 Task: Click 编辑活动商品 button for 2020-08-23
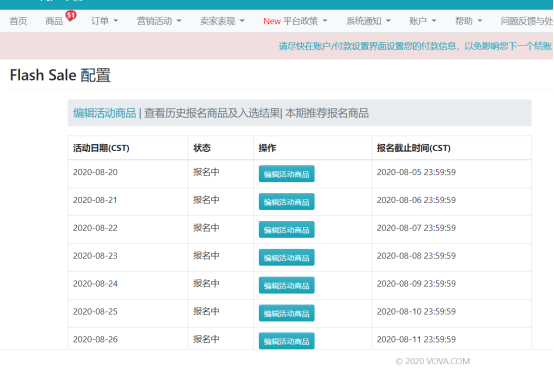(287, 258)
